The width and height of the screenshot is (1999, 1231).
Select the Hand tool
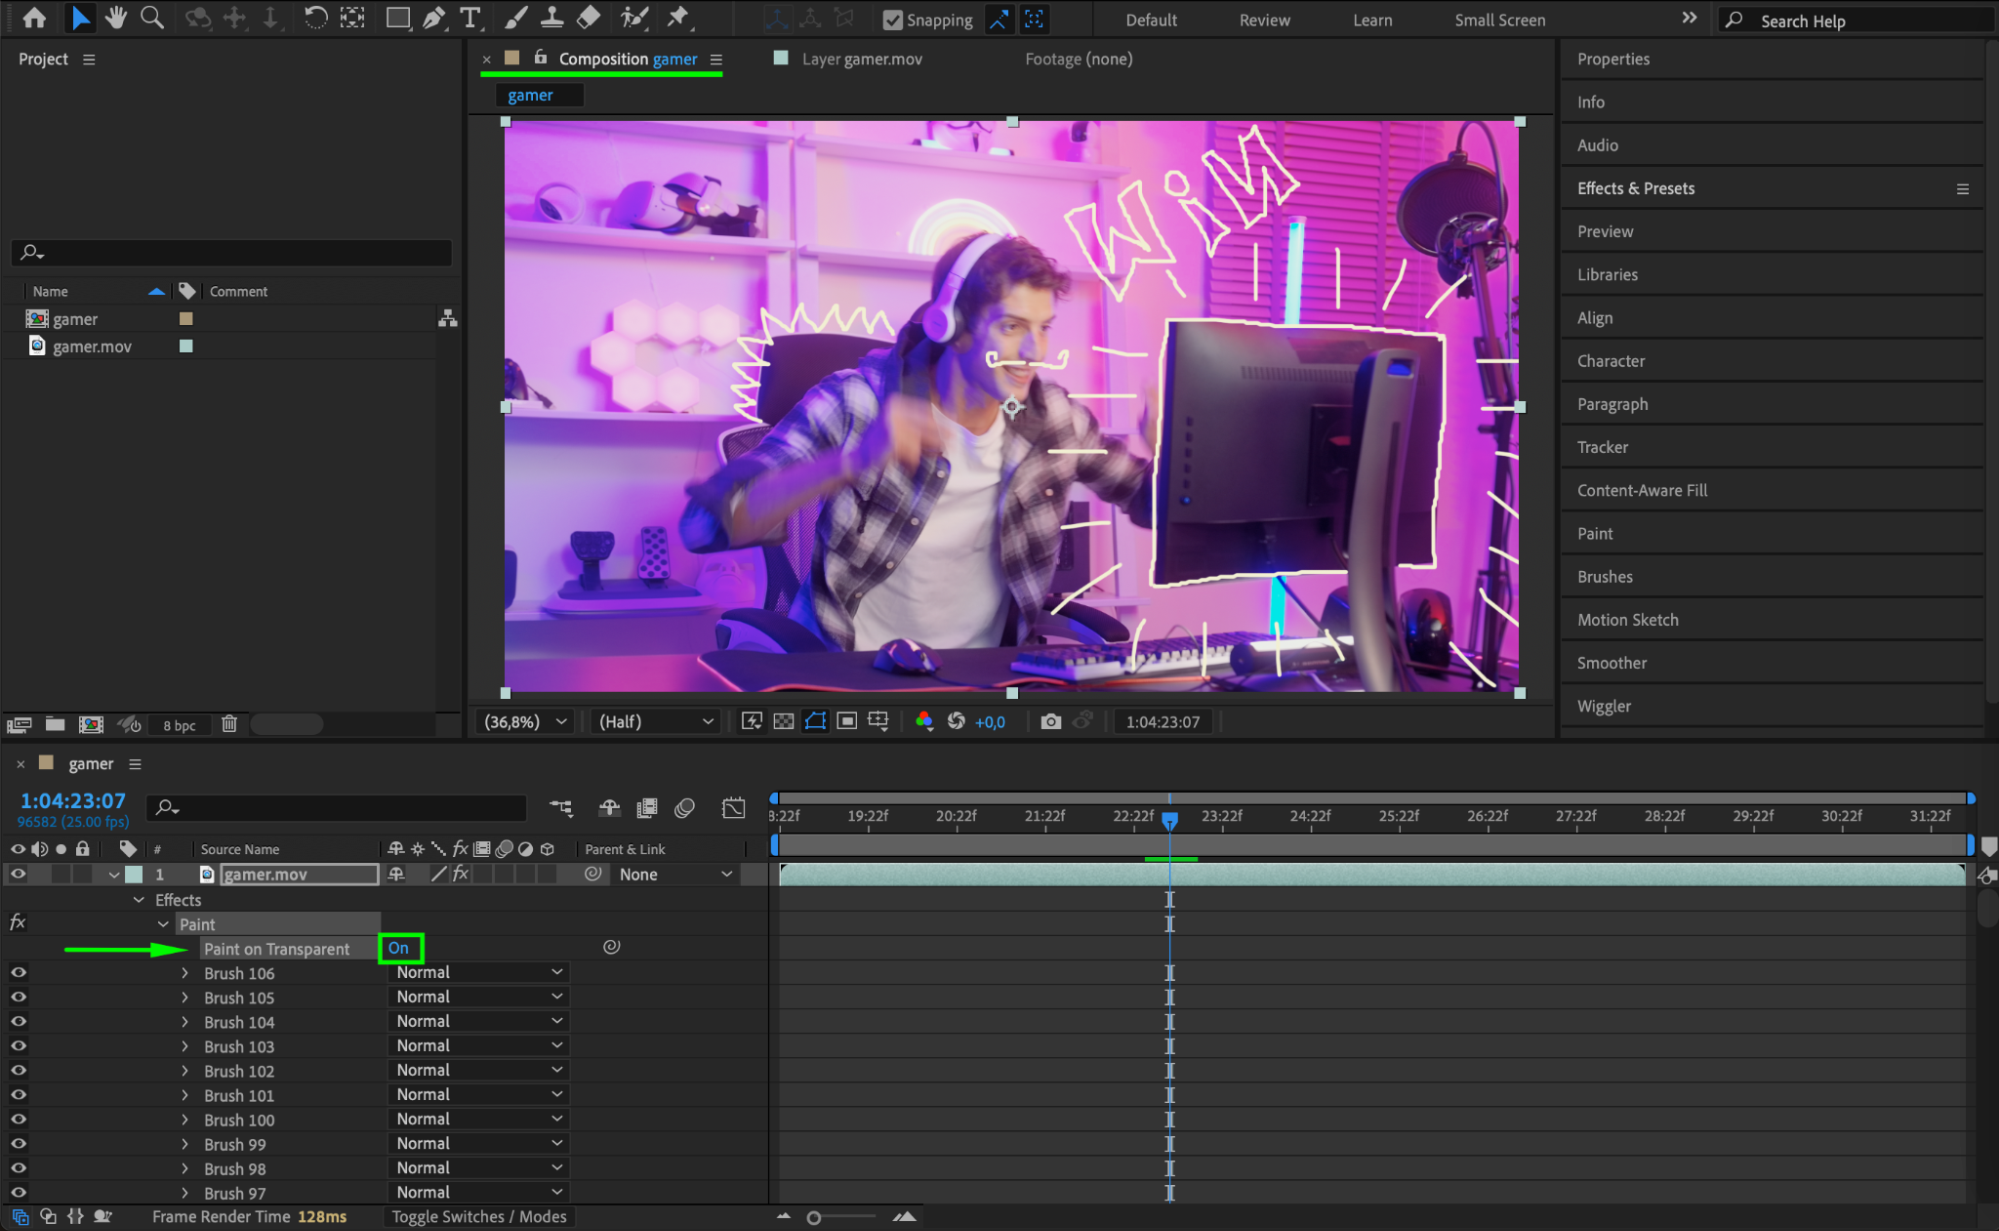click(116, 17)
